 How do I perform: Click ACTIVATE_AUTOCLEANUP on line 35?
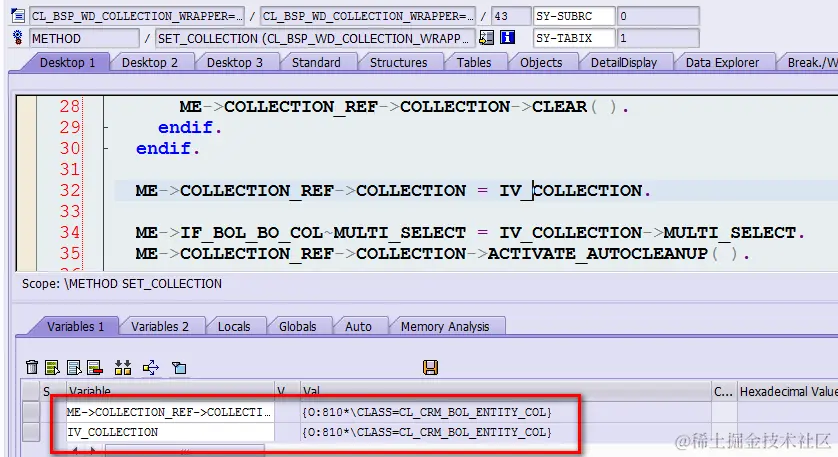point(598,253)
